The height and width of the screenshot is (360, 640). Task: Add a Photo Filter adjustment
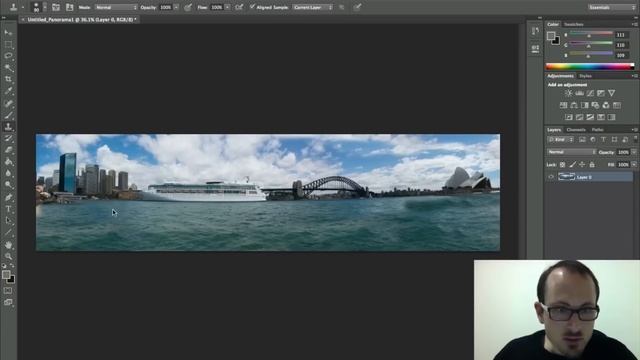595,105
